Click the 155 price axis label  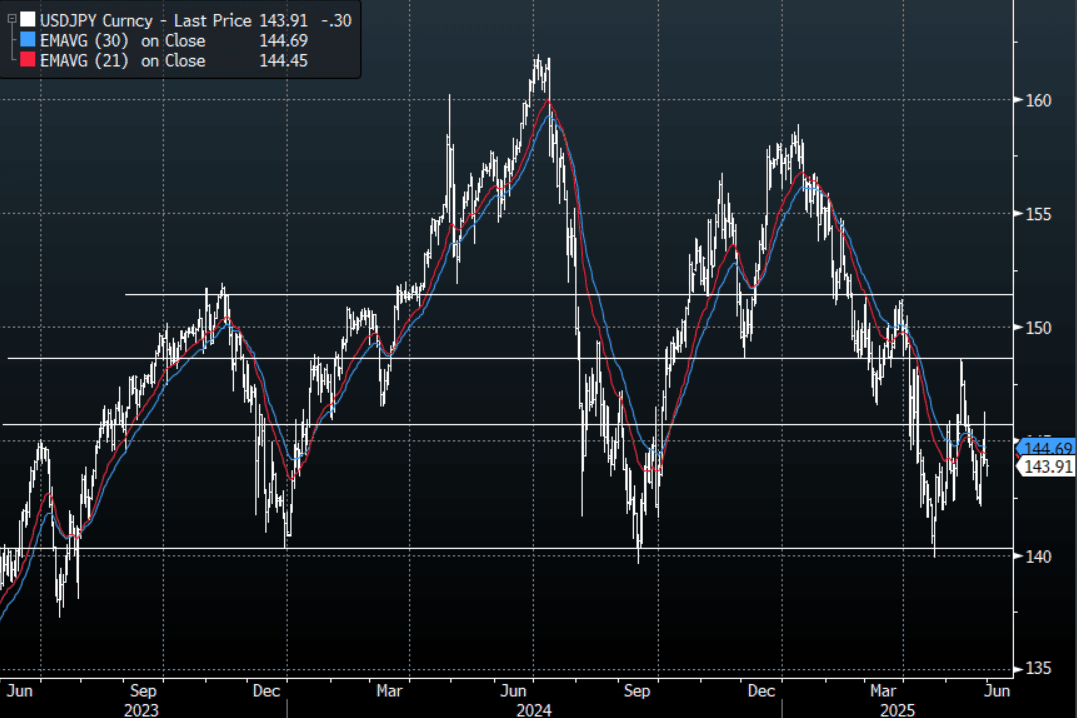[x=1036, y=214]
